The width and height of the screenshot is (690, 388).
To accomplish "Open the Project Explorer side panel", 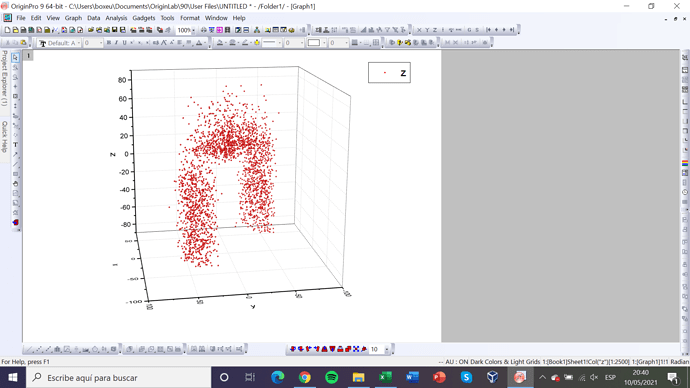I will (4, 78).
